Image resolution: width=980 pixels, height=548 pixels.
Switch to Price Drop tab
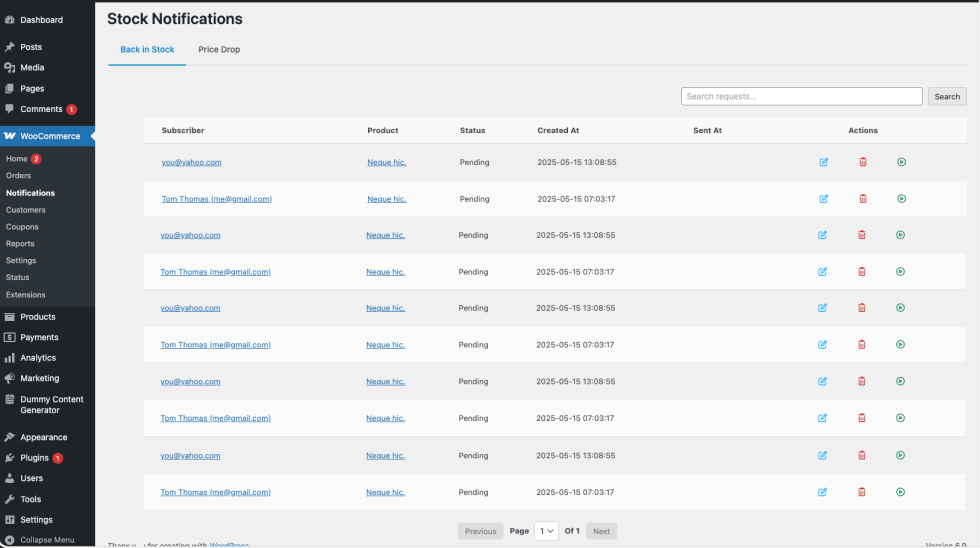pyautogui.click(x=219, y=49)
